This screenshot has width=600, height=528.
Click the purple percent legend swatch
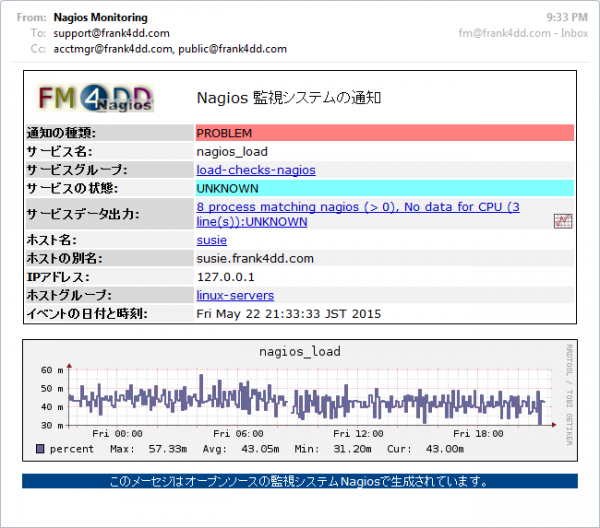(x=40, y=449)
